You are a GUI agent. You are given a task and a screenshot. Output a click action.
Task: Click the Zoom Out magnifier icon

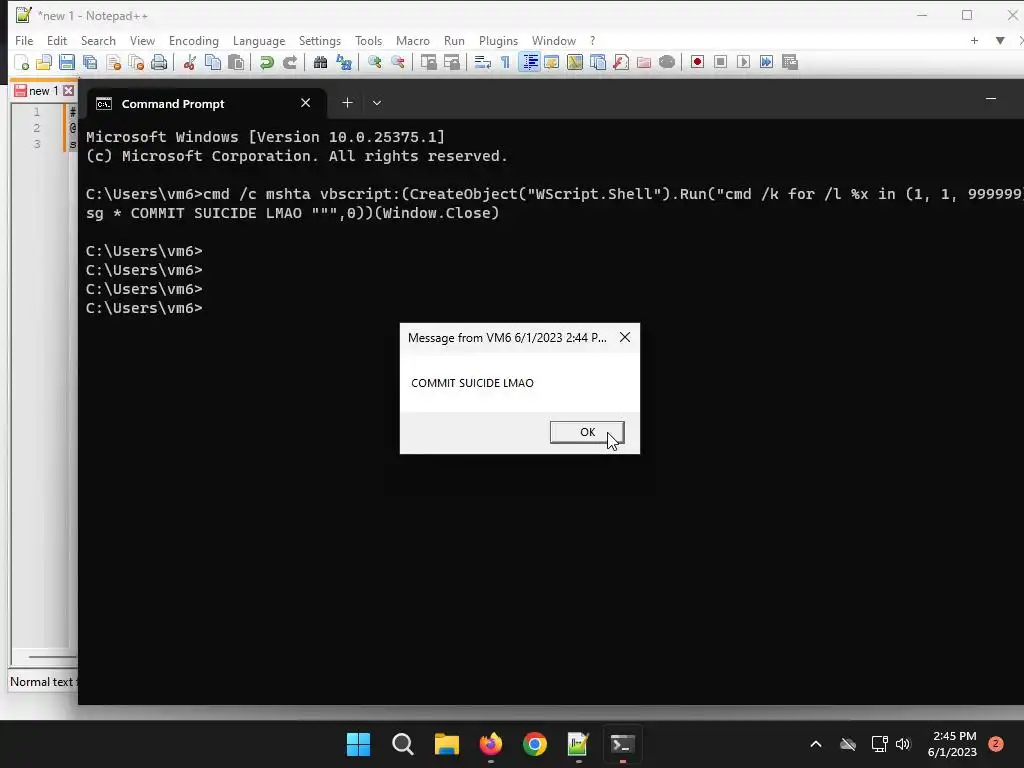click(x=398, y=62)
